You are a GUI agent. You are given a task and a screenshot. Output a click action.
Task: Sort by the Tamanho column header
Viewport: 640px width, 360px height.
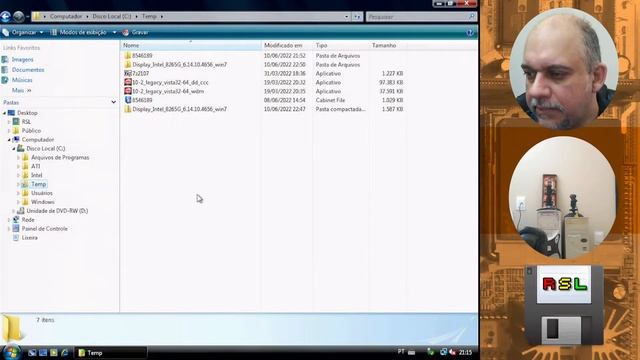tap(388, 45)
